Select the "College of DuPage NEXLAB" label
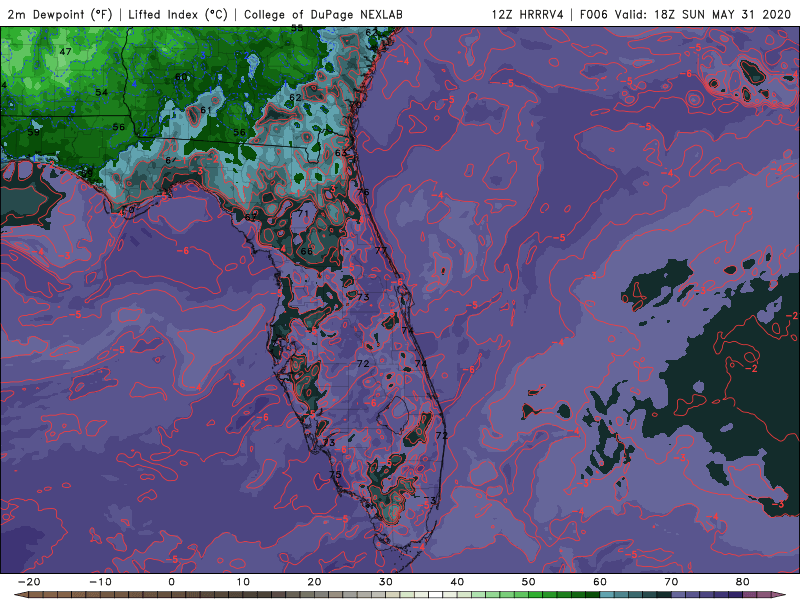This screenshot has height=600, width=800. coord(323,14)
